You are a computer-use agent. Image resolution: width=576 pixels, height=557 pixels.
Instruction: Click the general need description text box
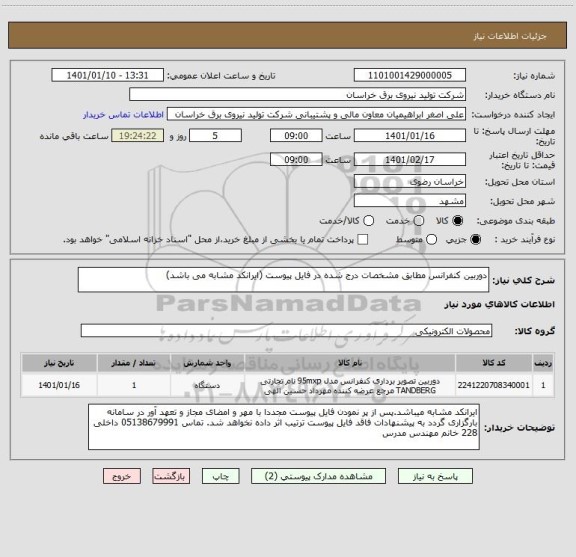[x=283, y=280]
